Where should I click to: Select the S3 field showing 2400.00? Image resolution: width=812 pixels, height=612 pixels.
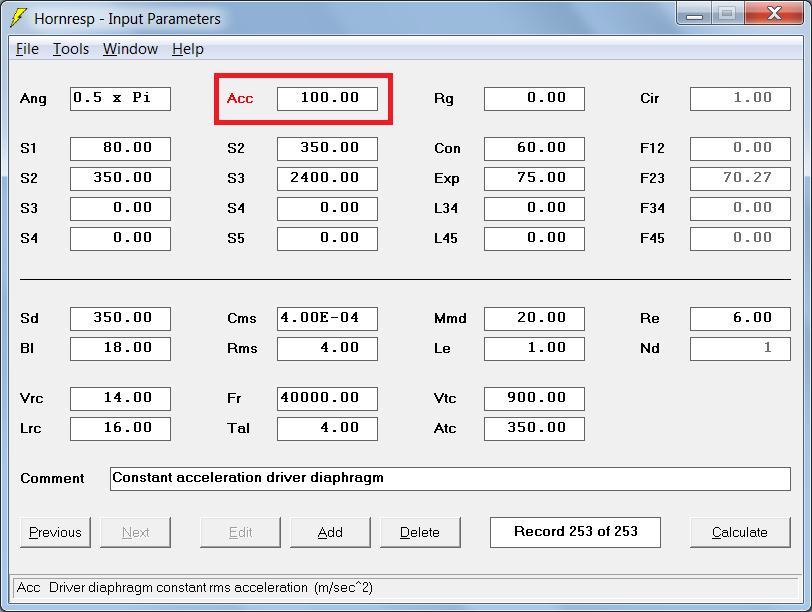tap(327, 179)
